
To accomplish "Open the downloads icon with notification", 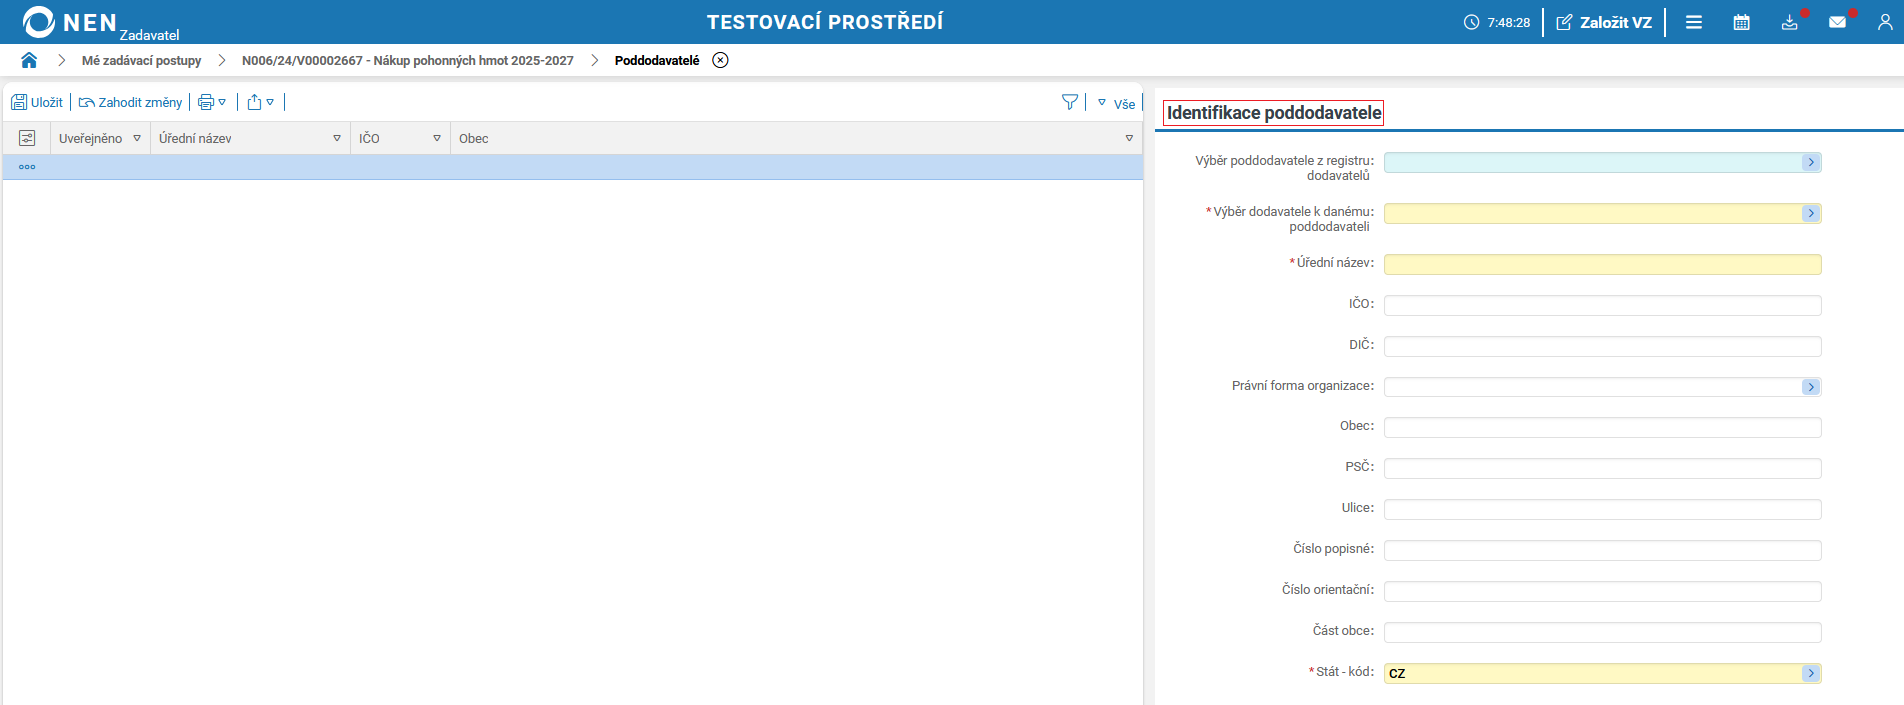I will point(1790,22).
